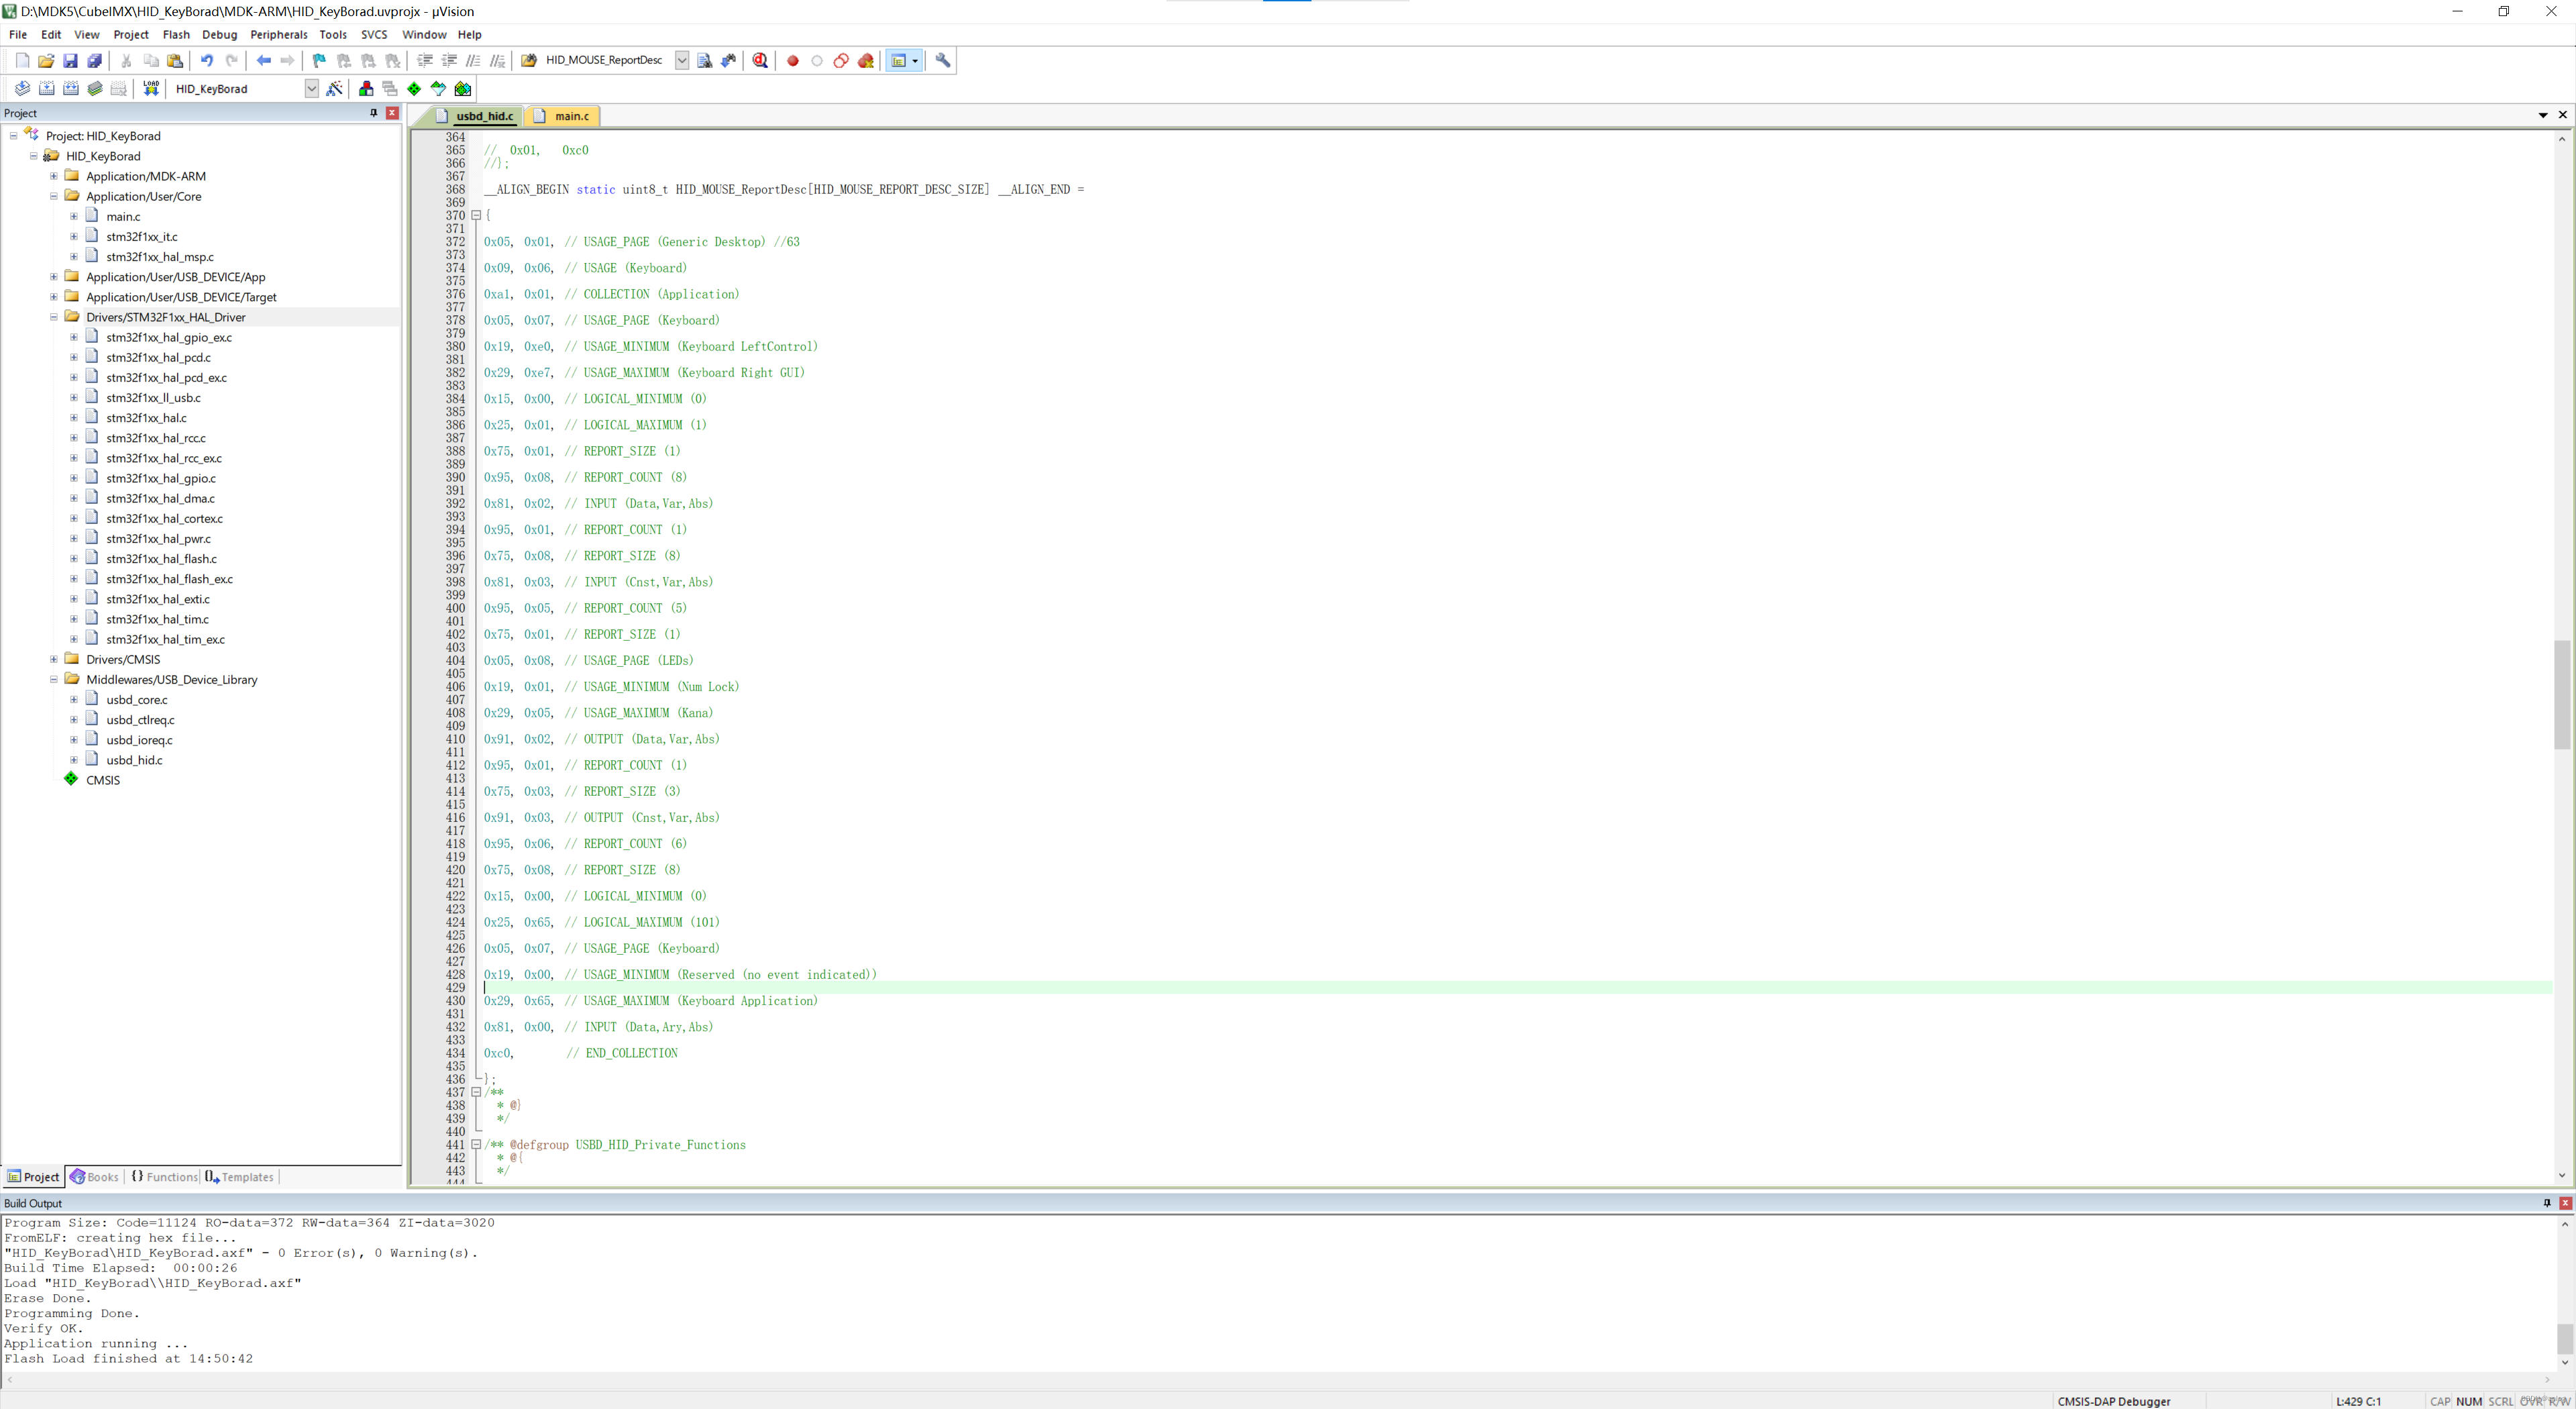Open the Flash menu
This screenshot has width=2576, height=1409.
pos(176,34)
